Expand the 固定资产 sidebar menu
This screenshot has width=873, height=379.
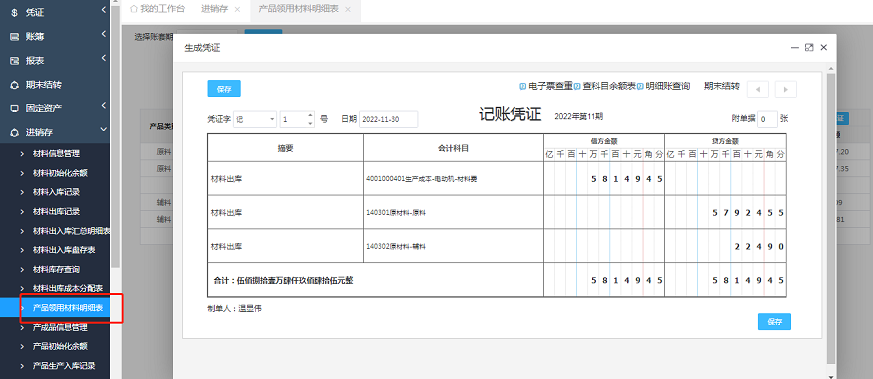point(104,106)
